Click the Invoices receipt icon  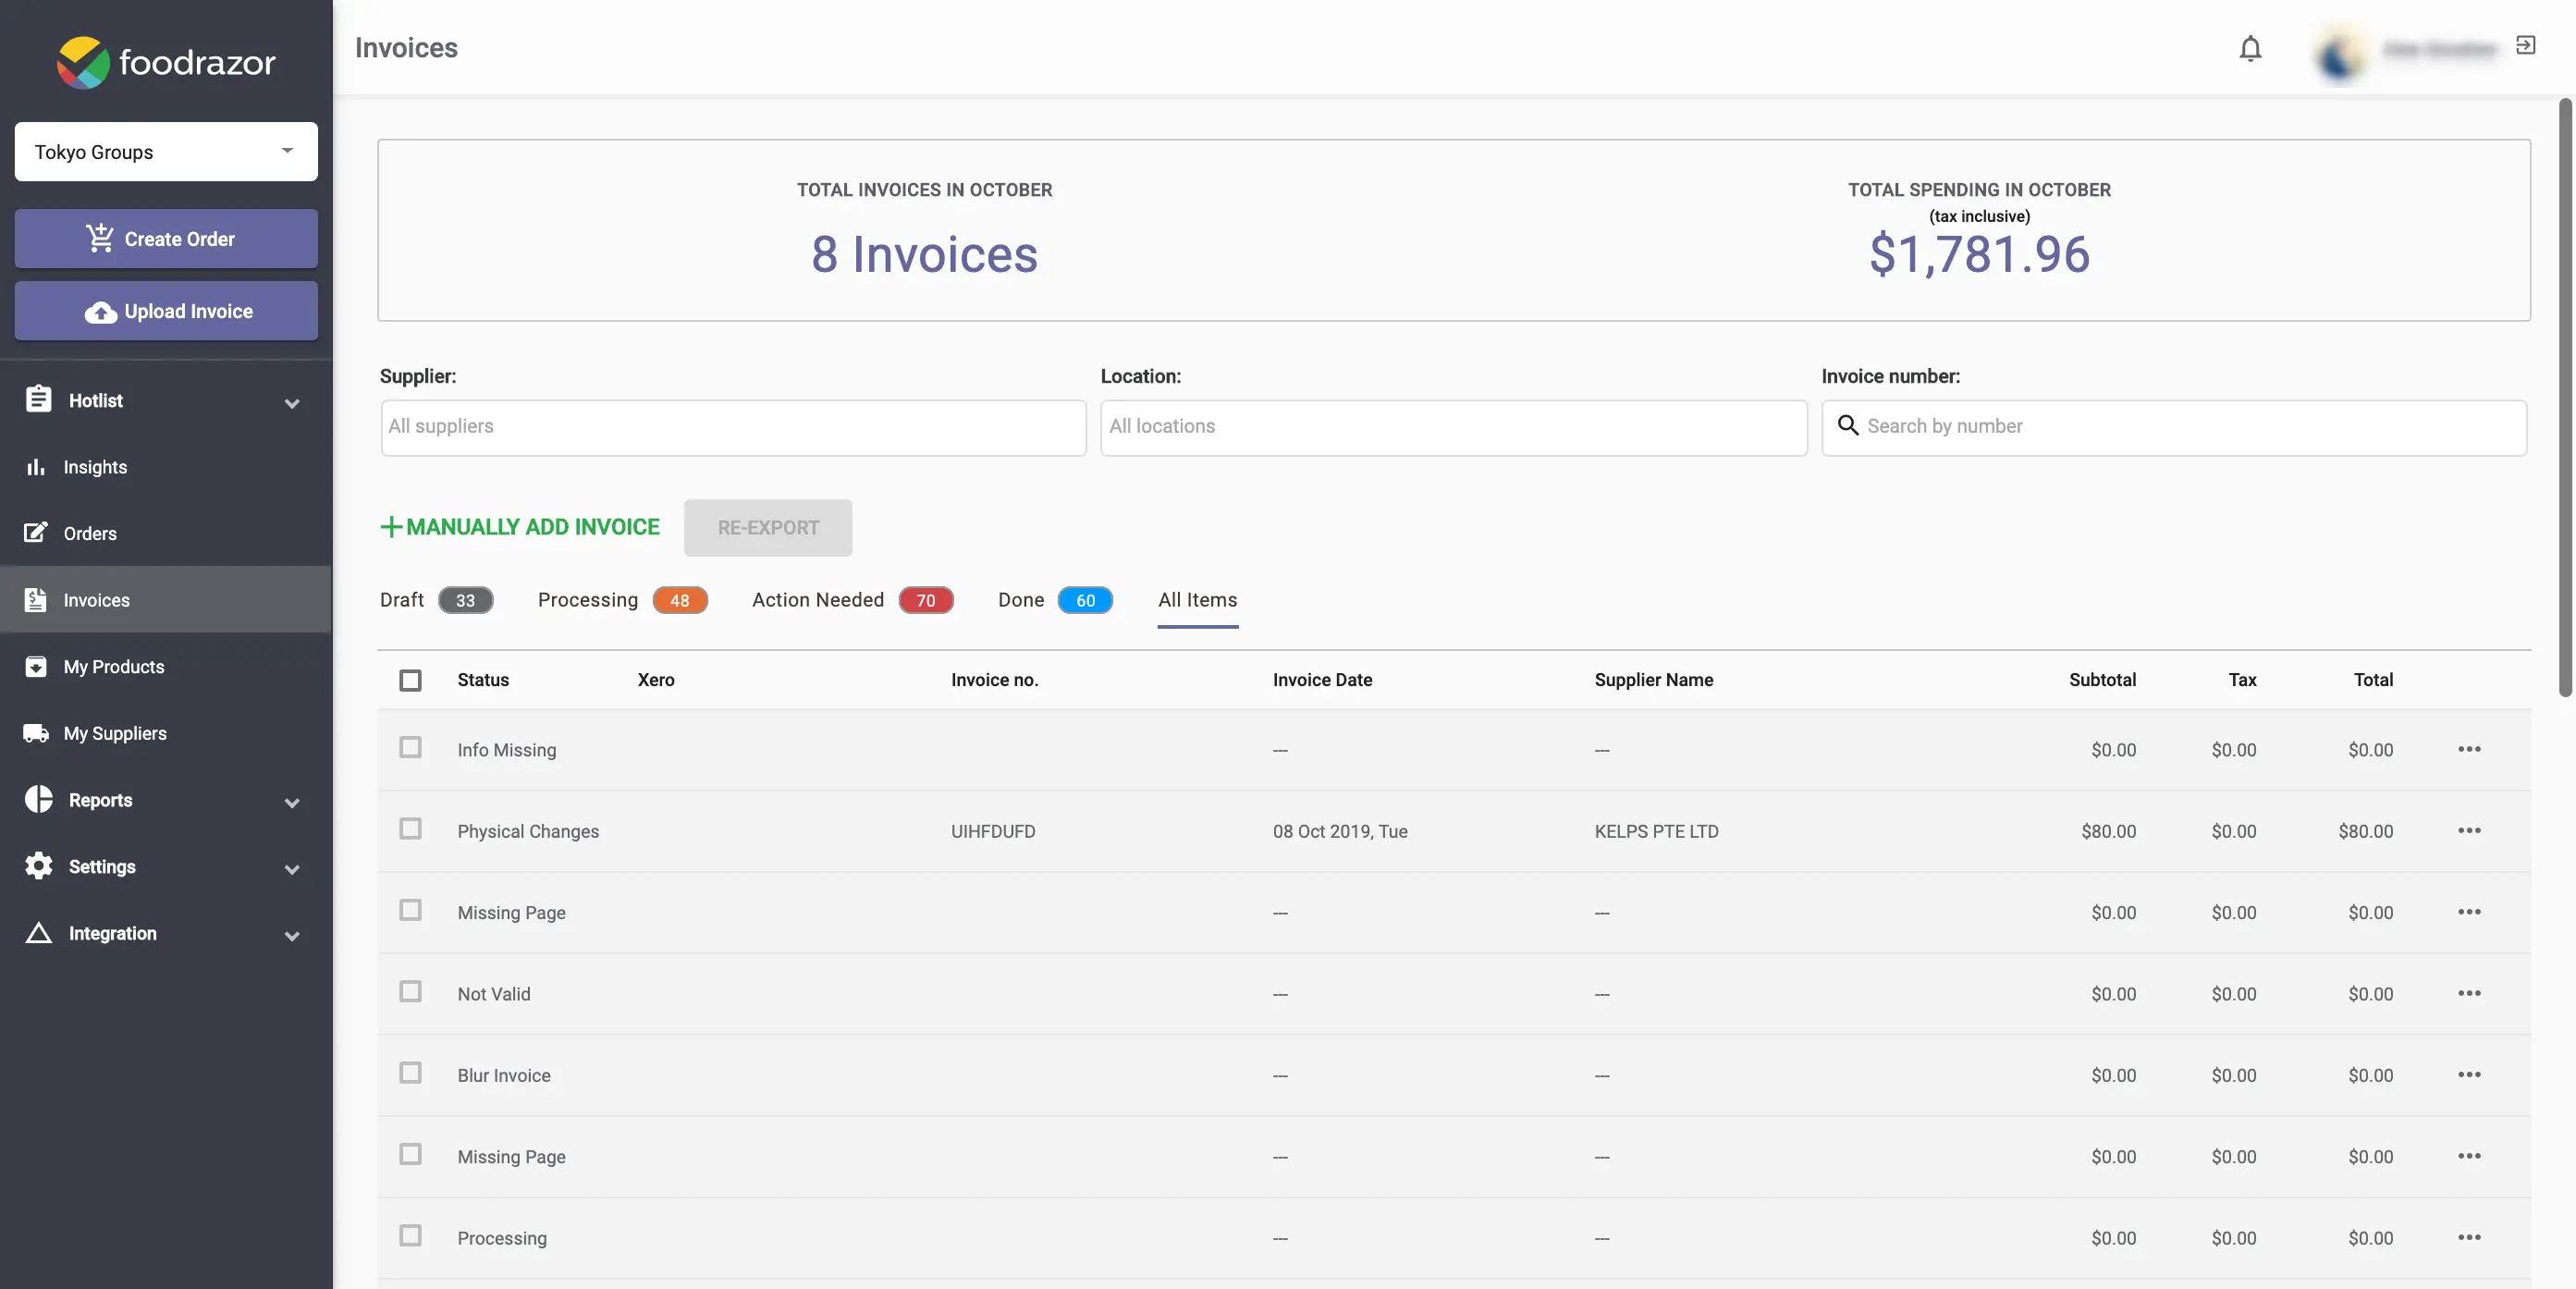[36, 599]
